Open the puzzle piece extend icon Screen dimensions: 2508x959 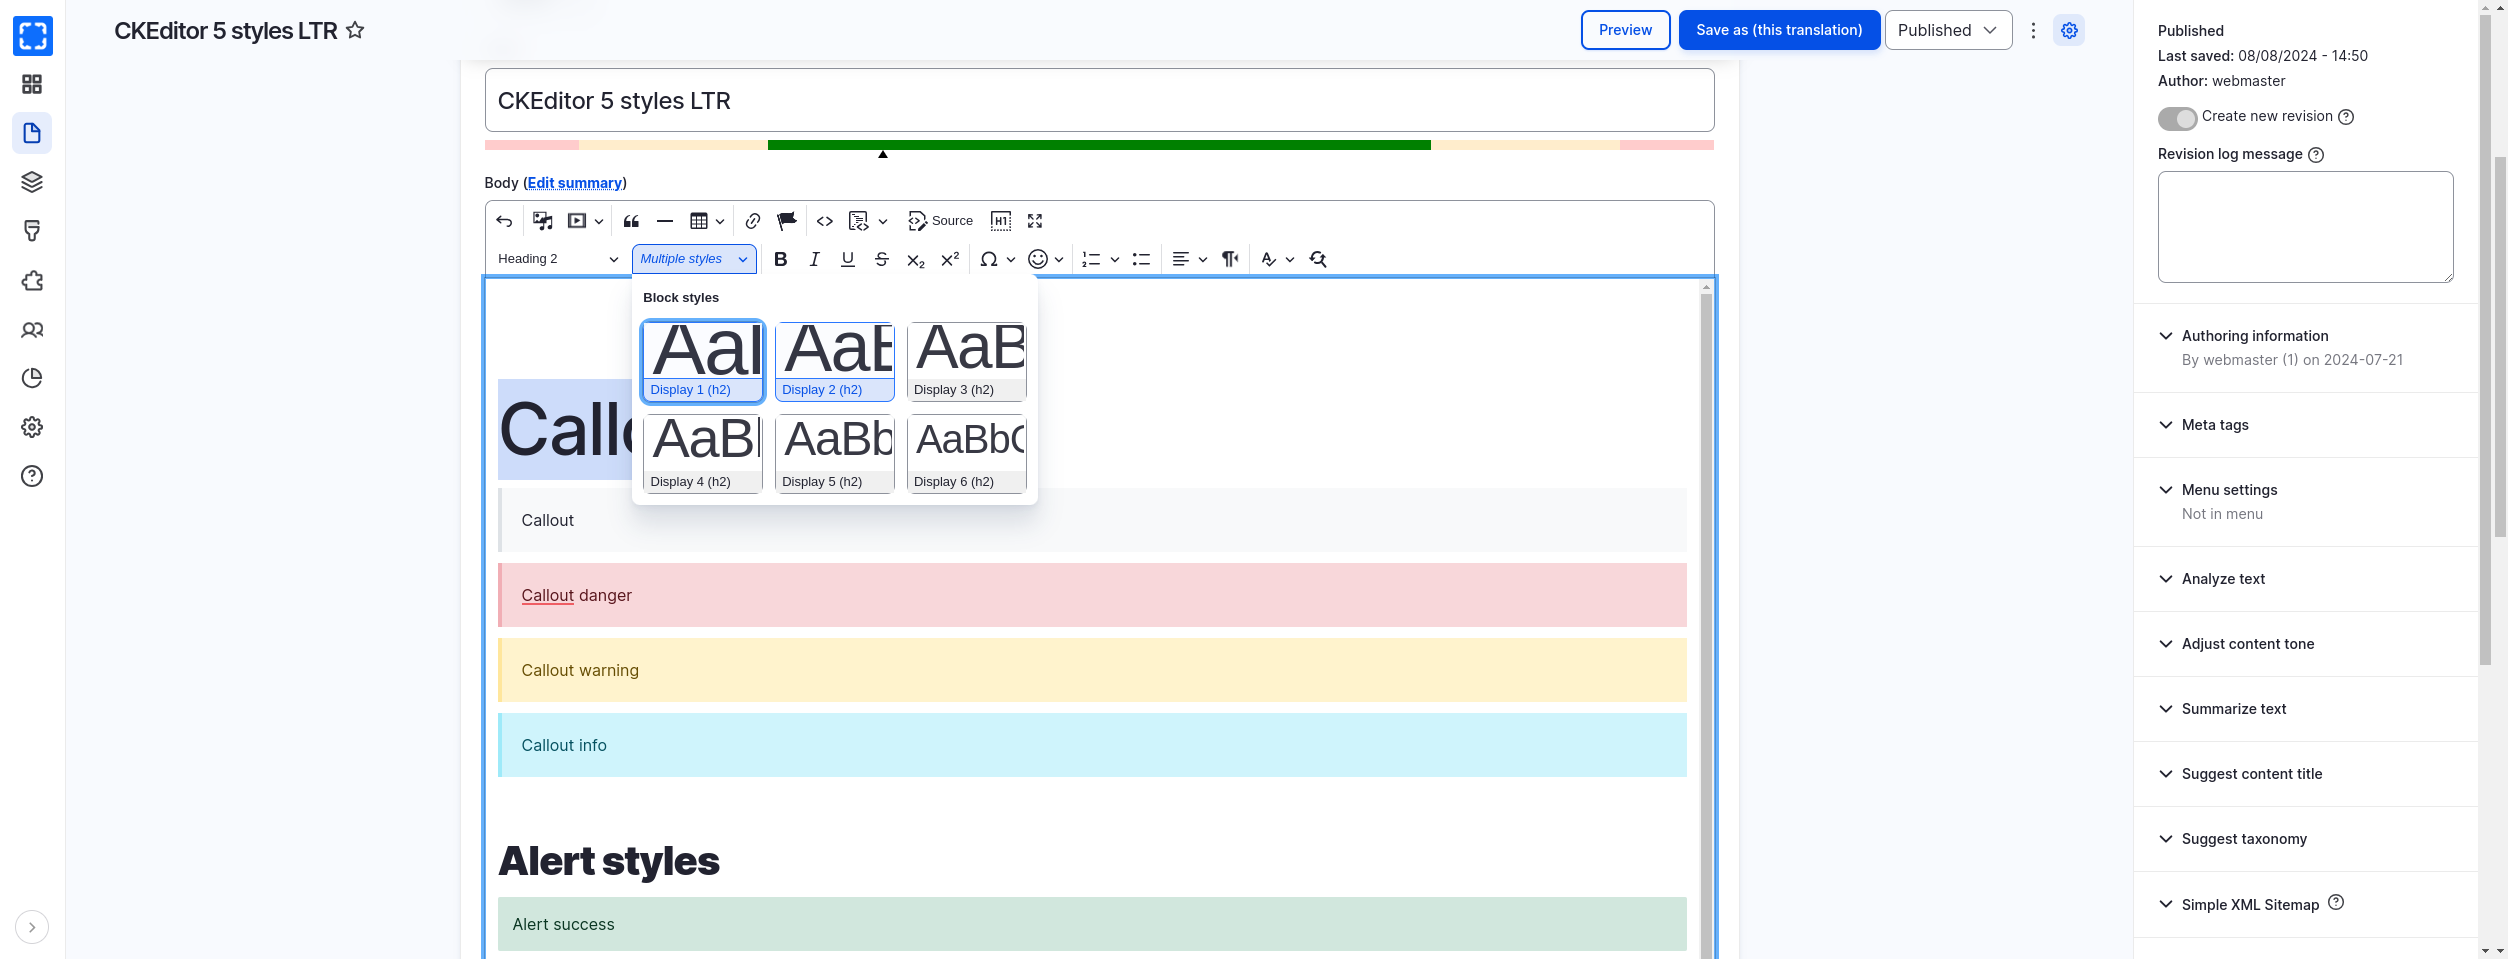point(32,280)
